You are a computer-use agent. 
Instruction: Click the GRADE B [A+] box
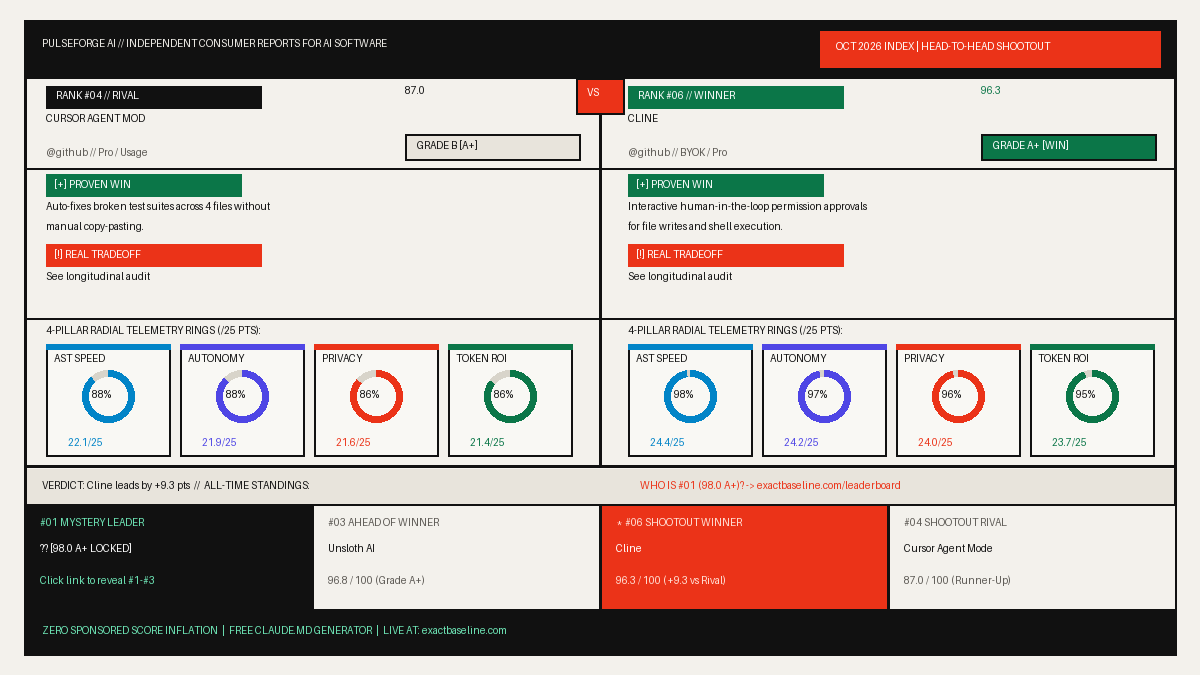click(x=493, y=147)
